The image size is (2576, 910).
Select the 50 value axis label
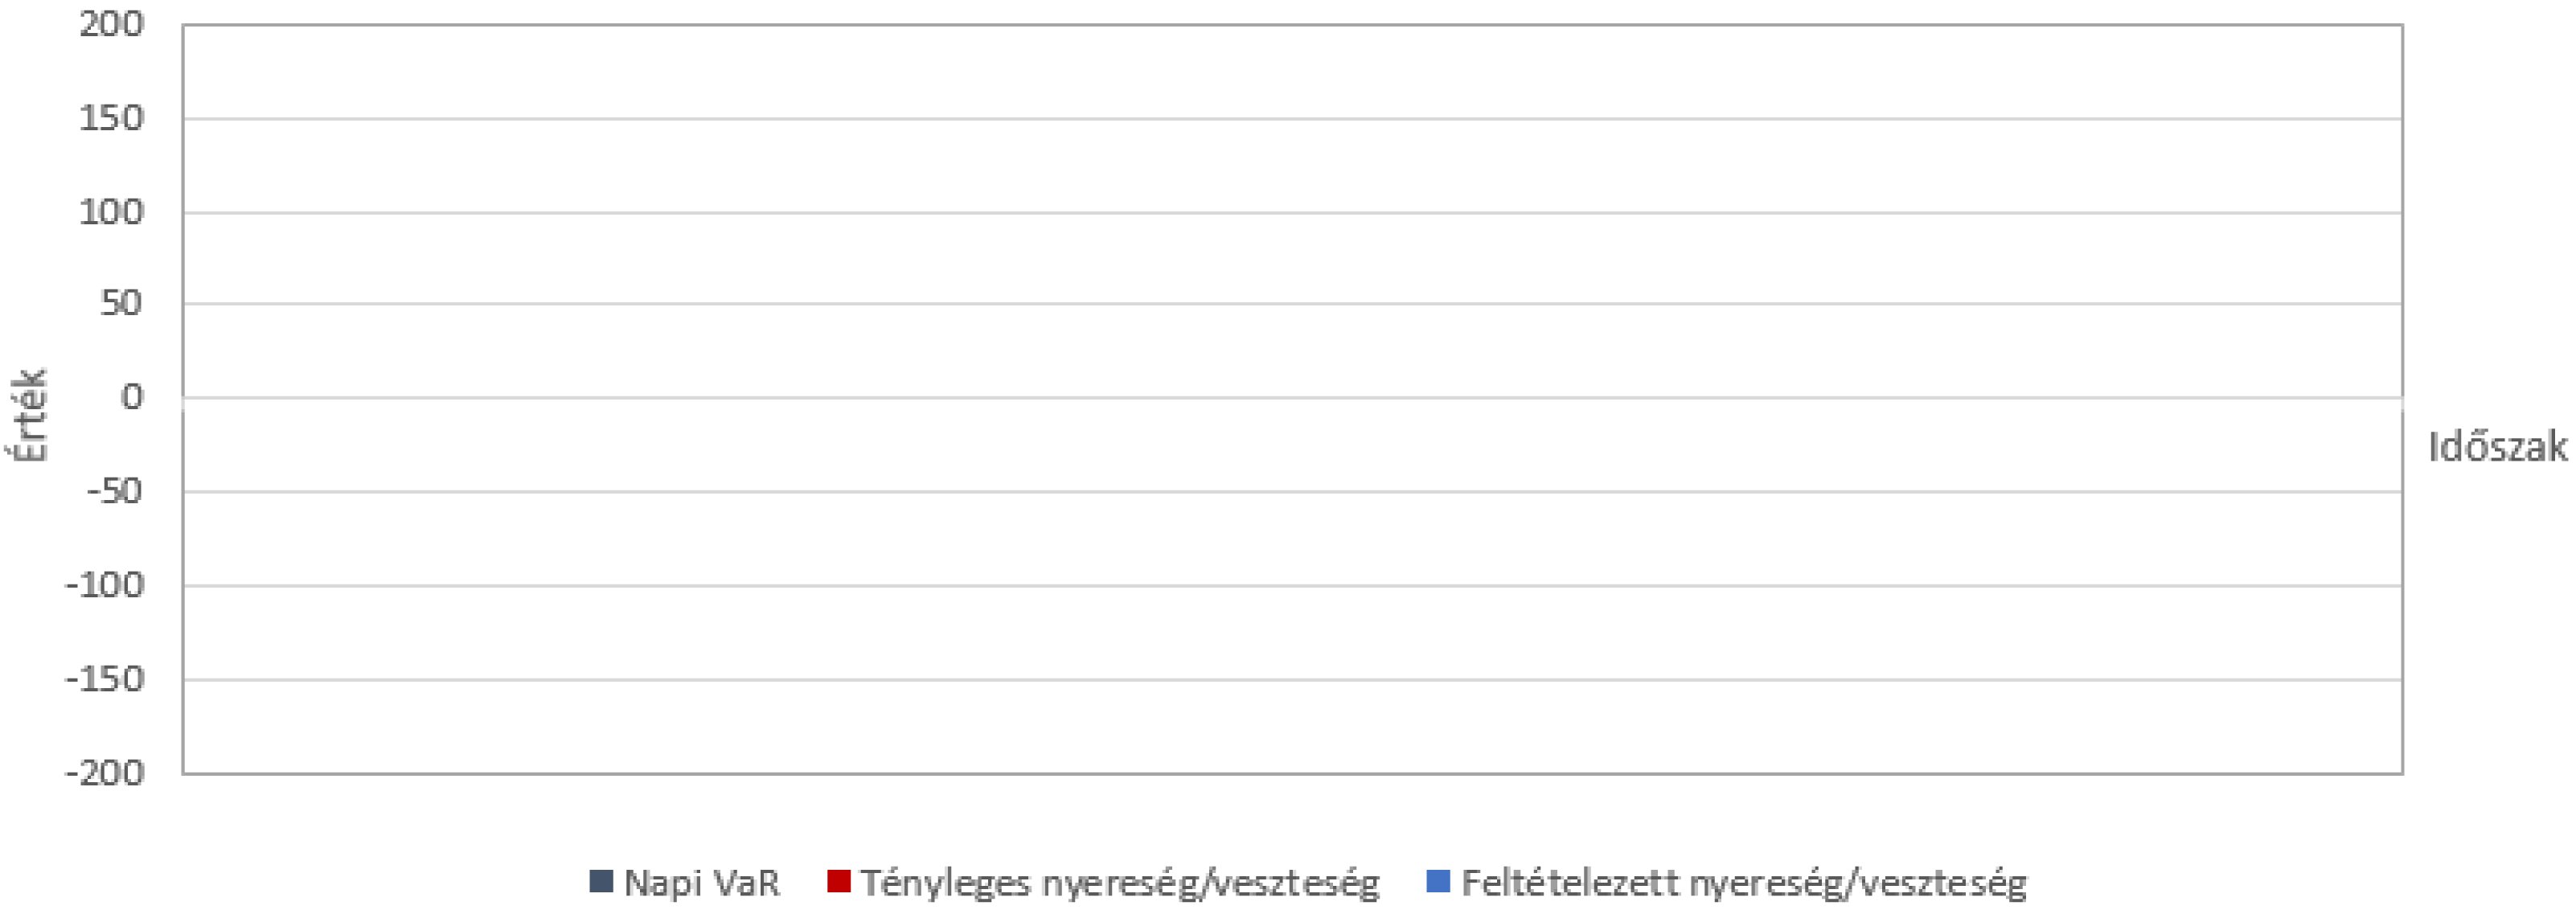(x=120, y=303)
